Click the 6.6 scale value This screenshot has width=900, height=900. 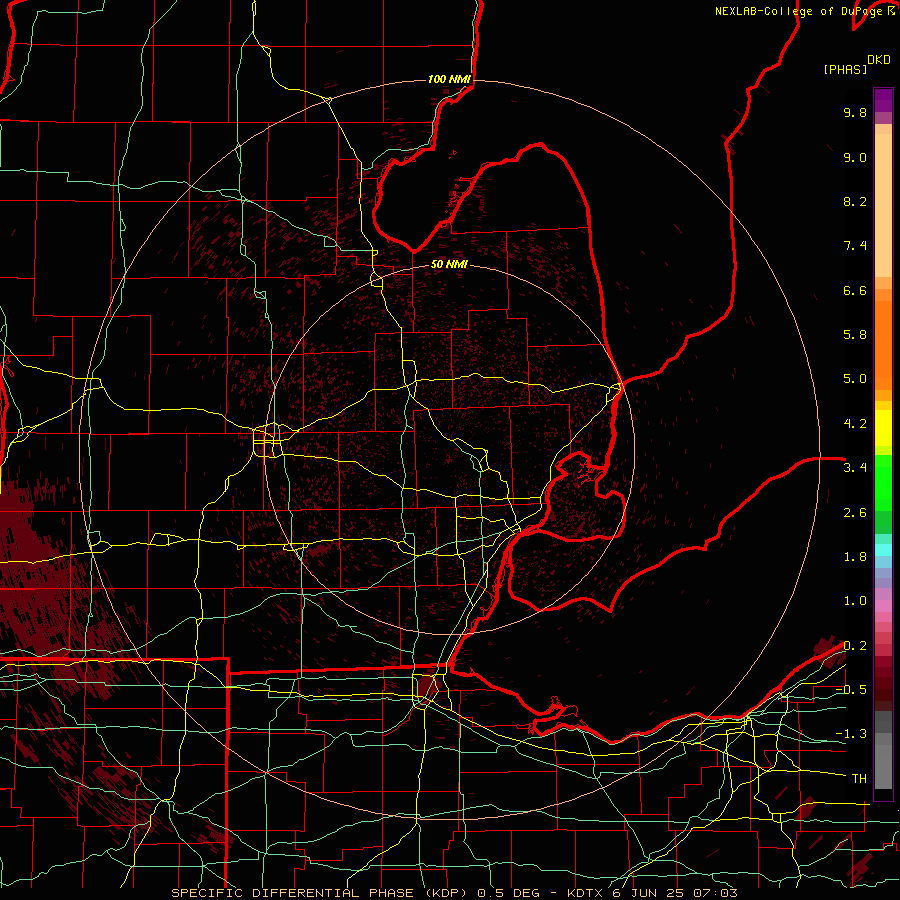tap(855, 290)
